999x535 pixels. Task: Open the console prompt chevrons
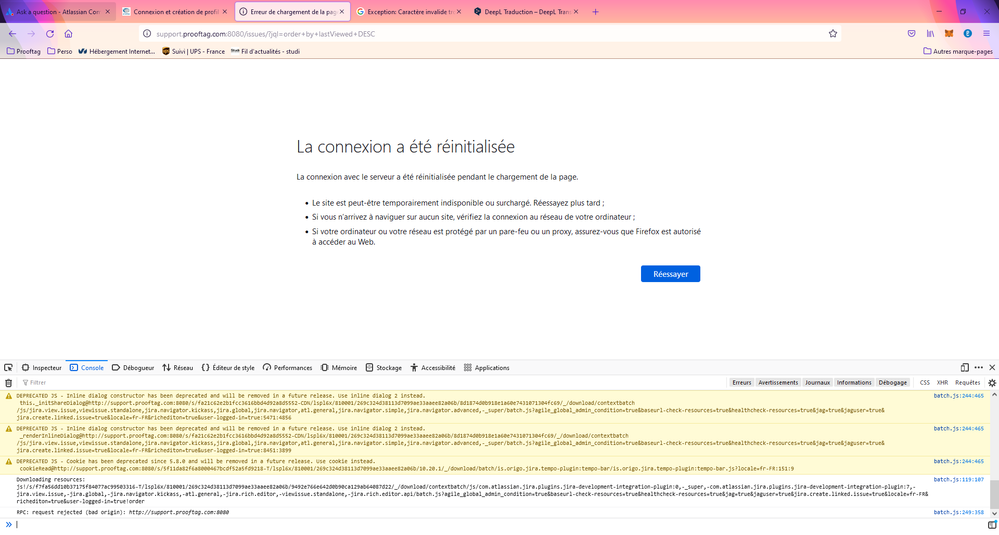pyautogui.click(x=9, y=525)
